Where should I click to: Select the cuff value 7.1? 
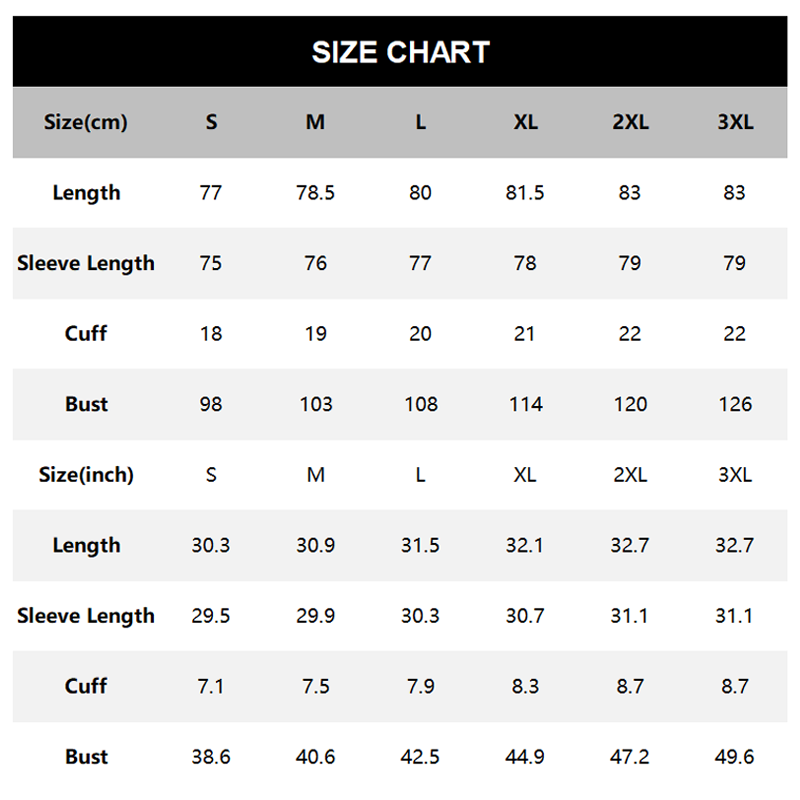tap(211, 687)
